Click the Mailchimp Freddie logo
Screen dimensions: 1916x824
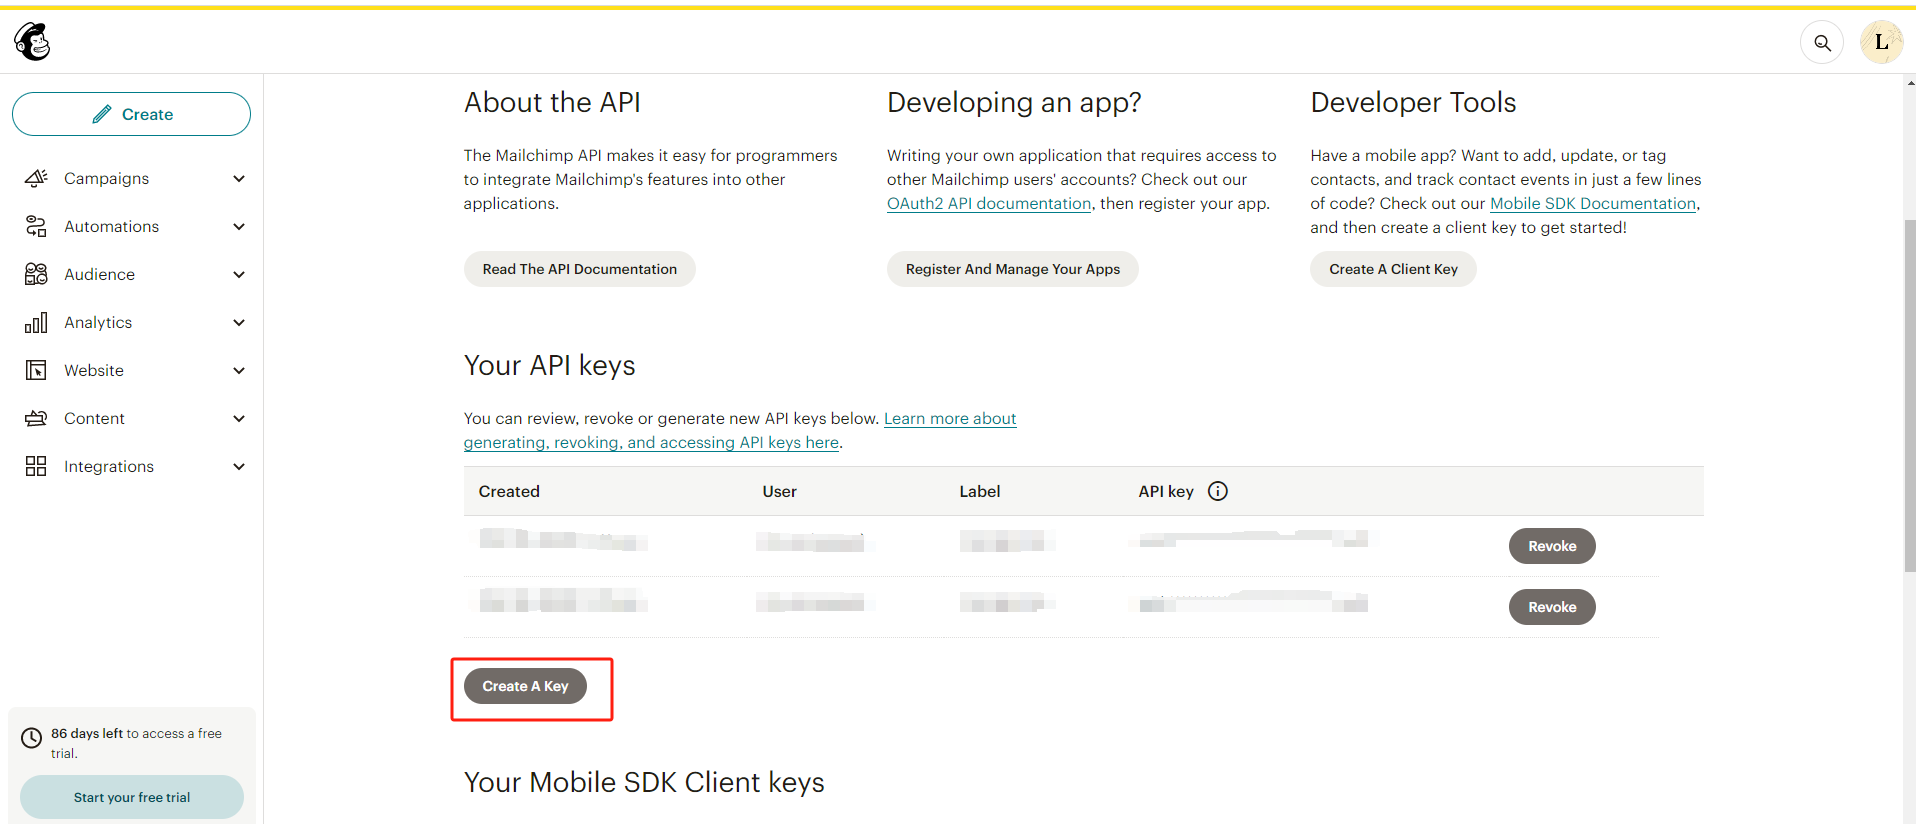(32, 42)
